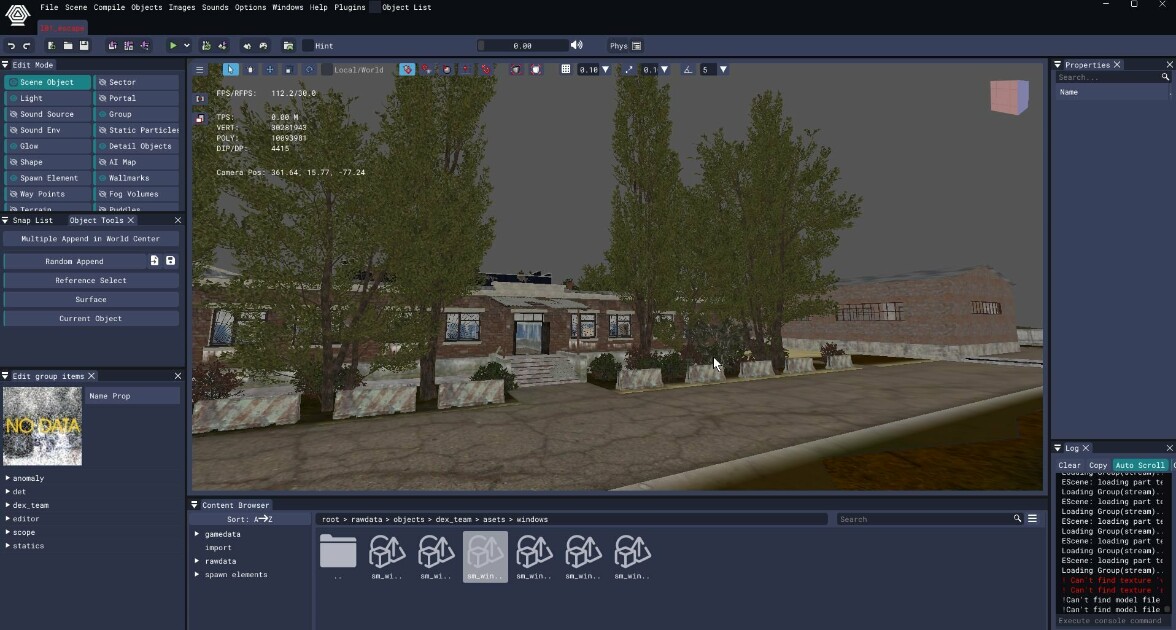Viewport: 1176px width, 630px height.
Task: Open the Plugins menu
Action: click(x=350, y=8)
